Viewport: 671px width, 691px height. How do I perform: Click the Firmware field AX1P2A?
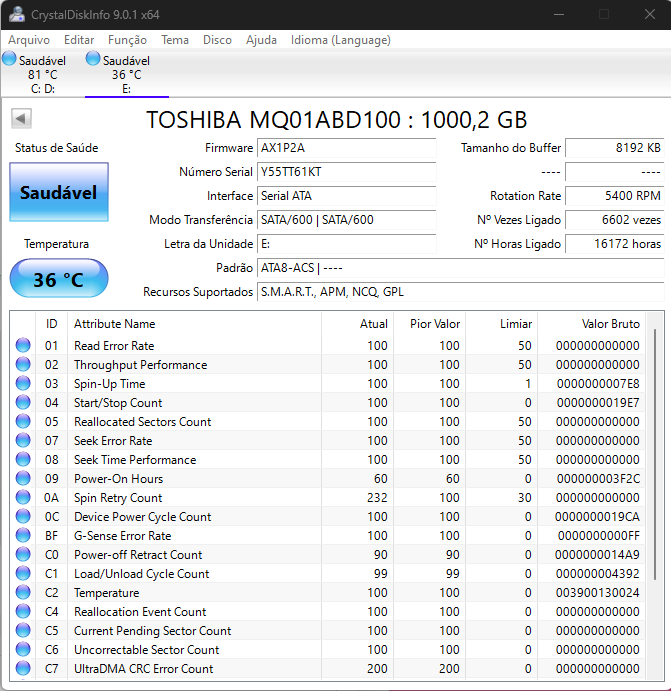346,148
